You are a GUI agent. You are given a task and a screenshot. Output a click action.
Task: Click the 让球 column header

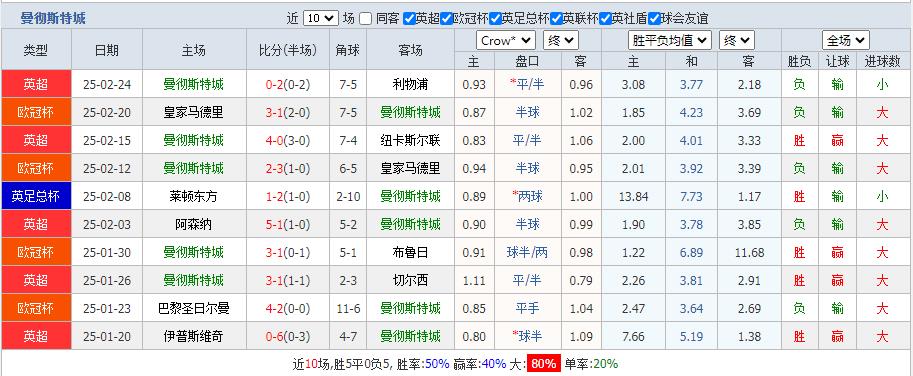837,62
